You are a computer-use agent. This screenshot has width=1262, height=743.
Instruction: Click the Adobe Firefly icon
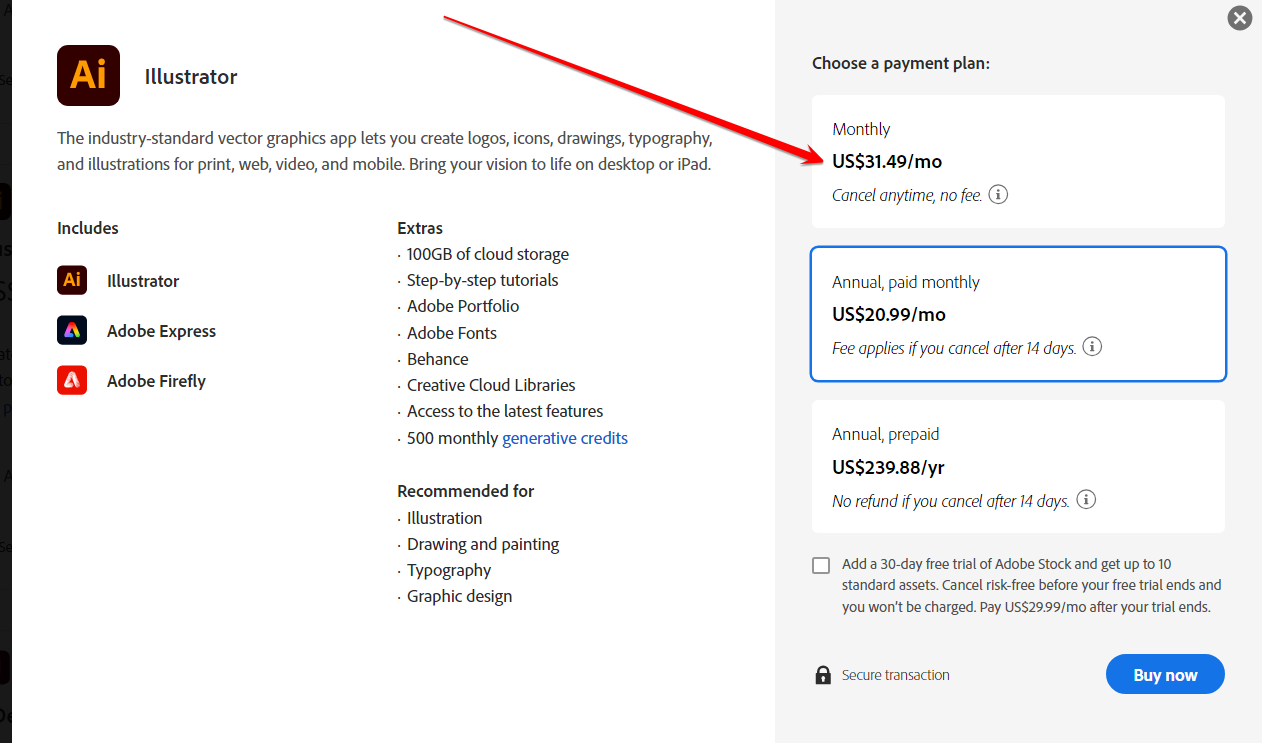72,380
